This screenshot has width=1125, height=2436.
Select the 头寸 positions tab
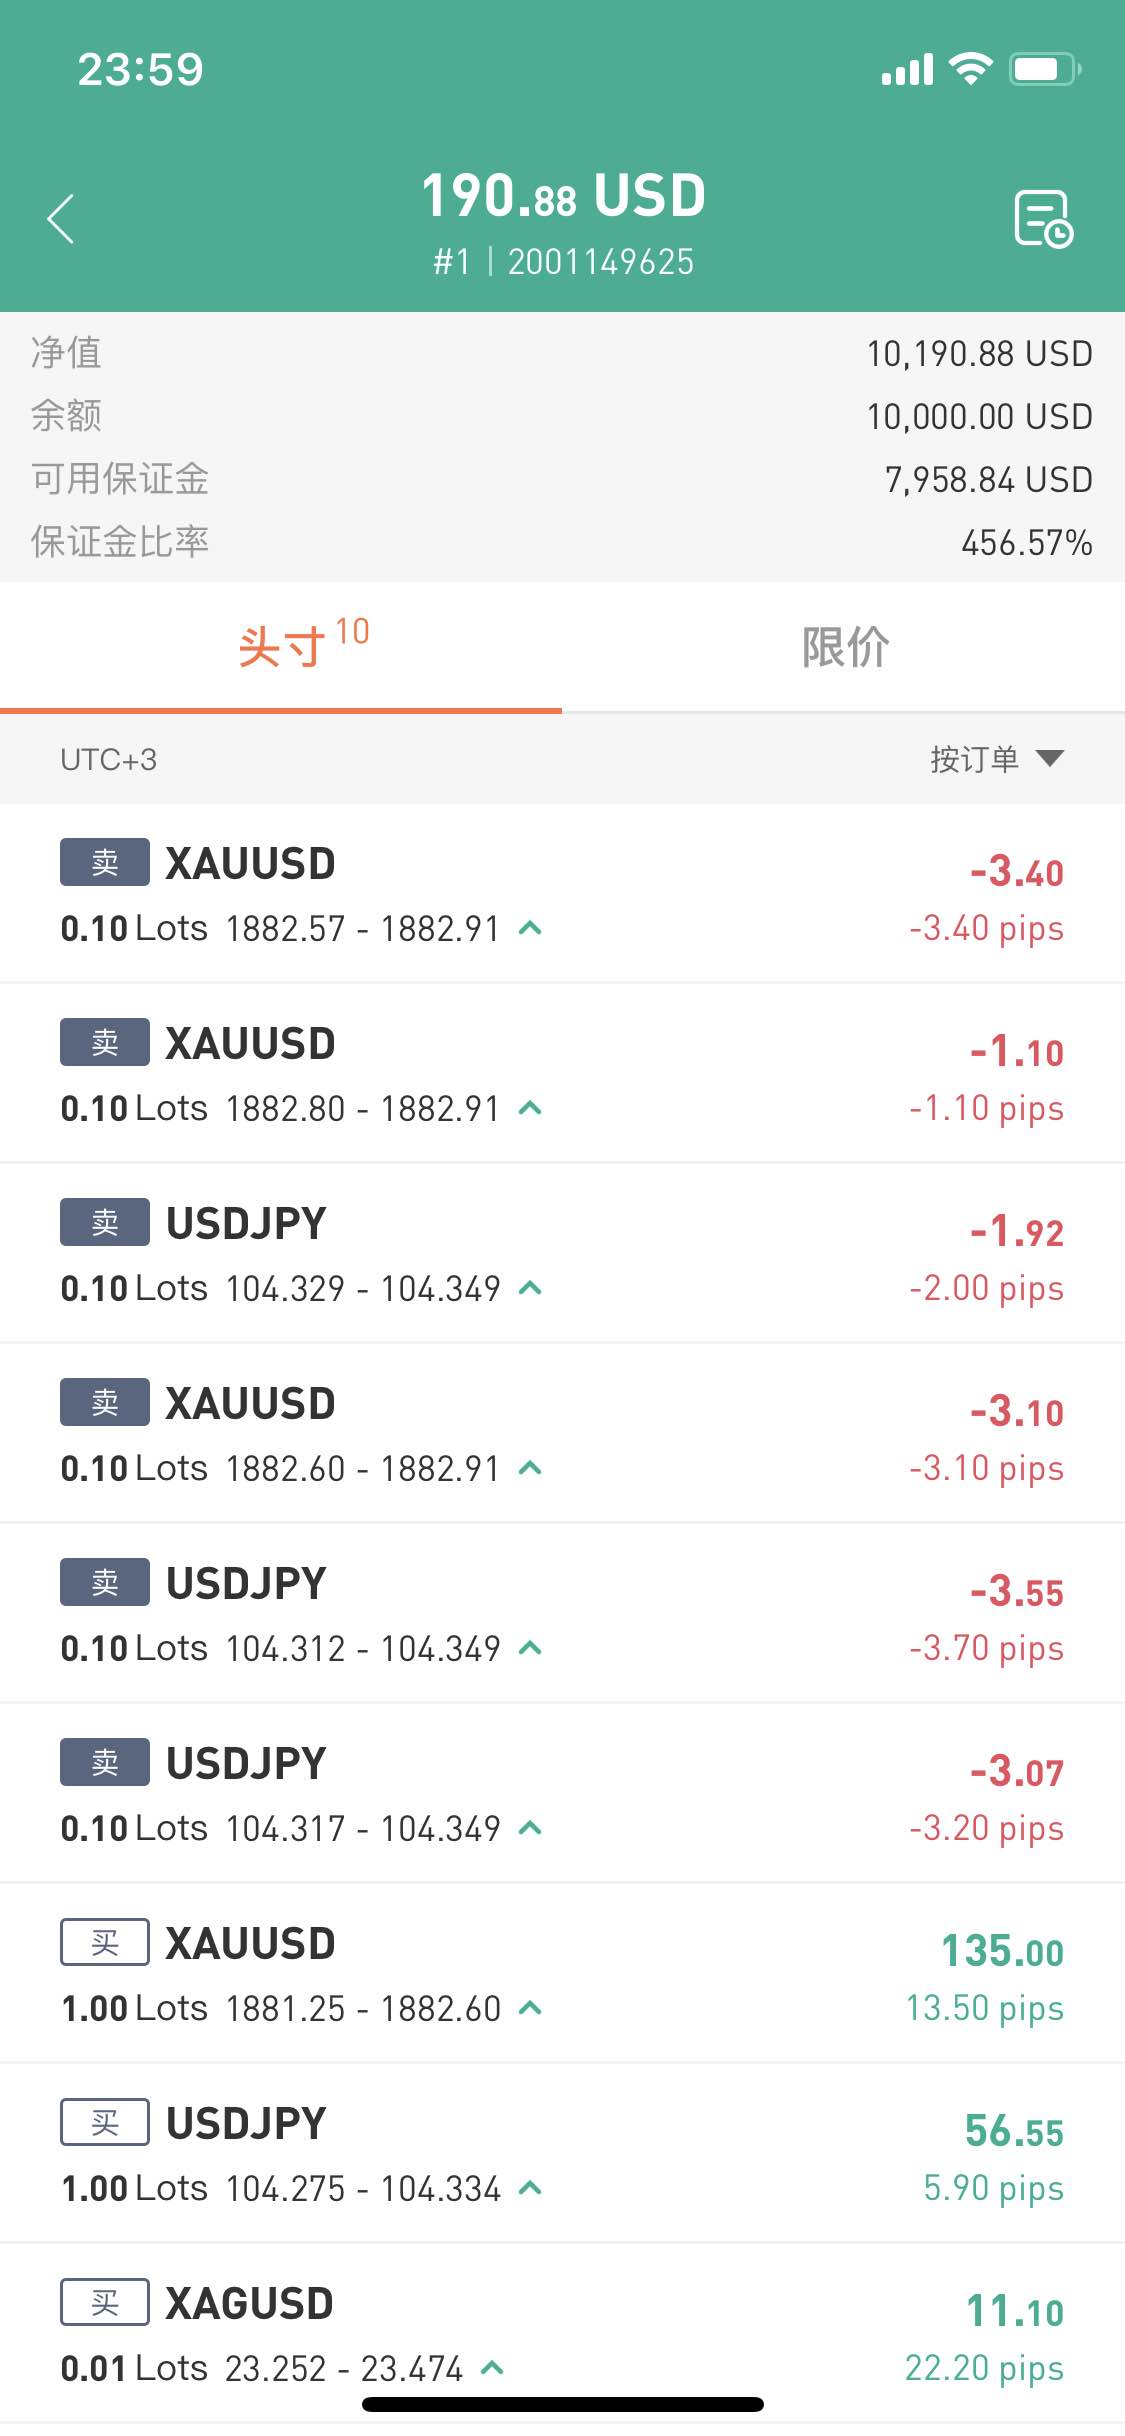click(281, 647)
